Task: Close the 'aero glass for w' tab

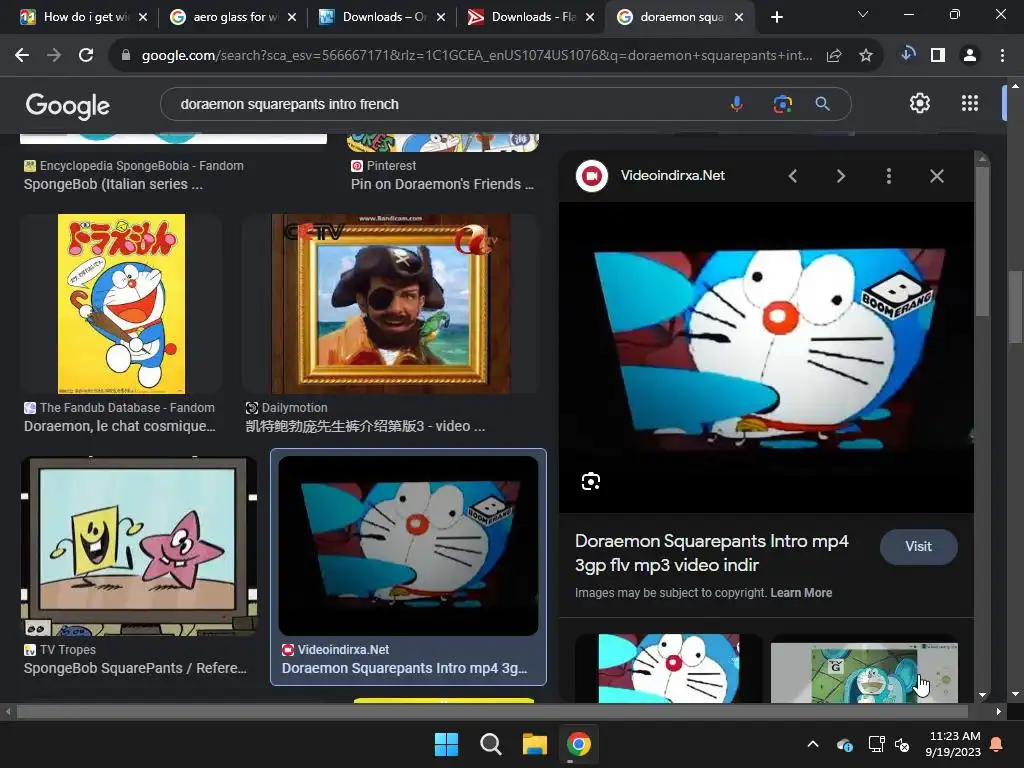Action: pos(292,17)
